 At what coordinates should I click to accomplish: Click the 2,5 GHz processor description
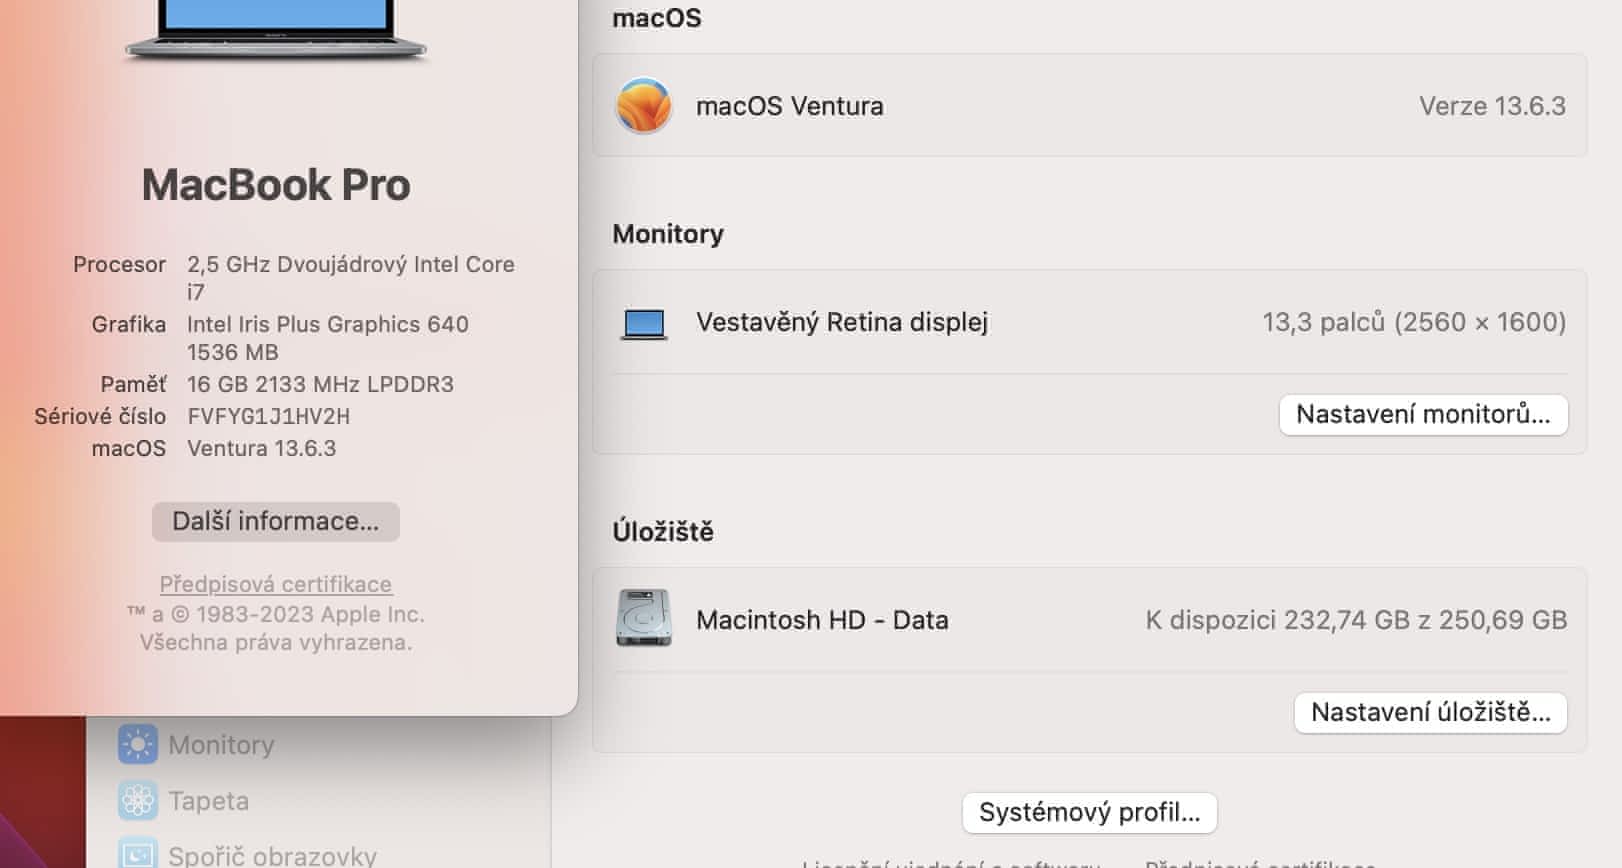pos(350,265)
